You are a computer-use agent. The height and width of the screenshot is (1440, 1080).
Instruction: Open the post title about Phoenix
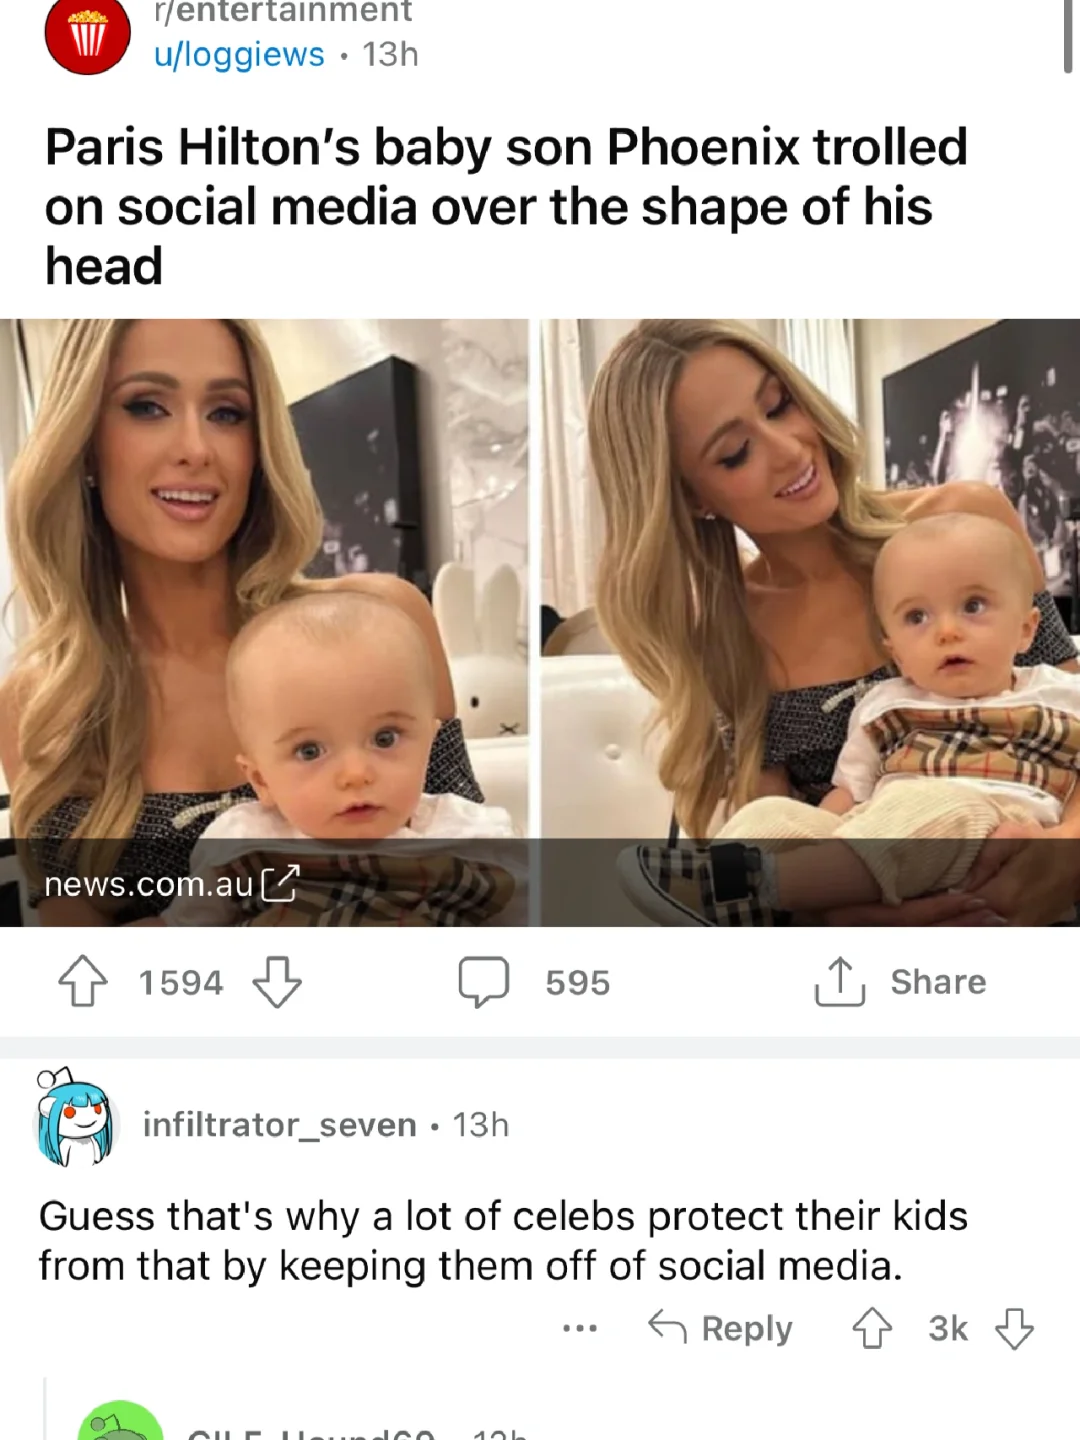[x=506, y=206]
